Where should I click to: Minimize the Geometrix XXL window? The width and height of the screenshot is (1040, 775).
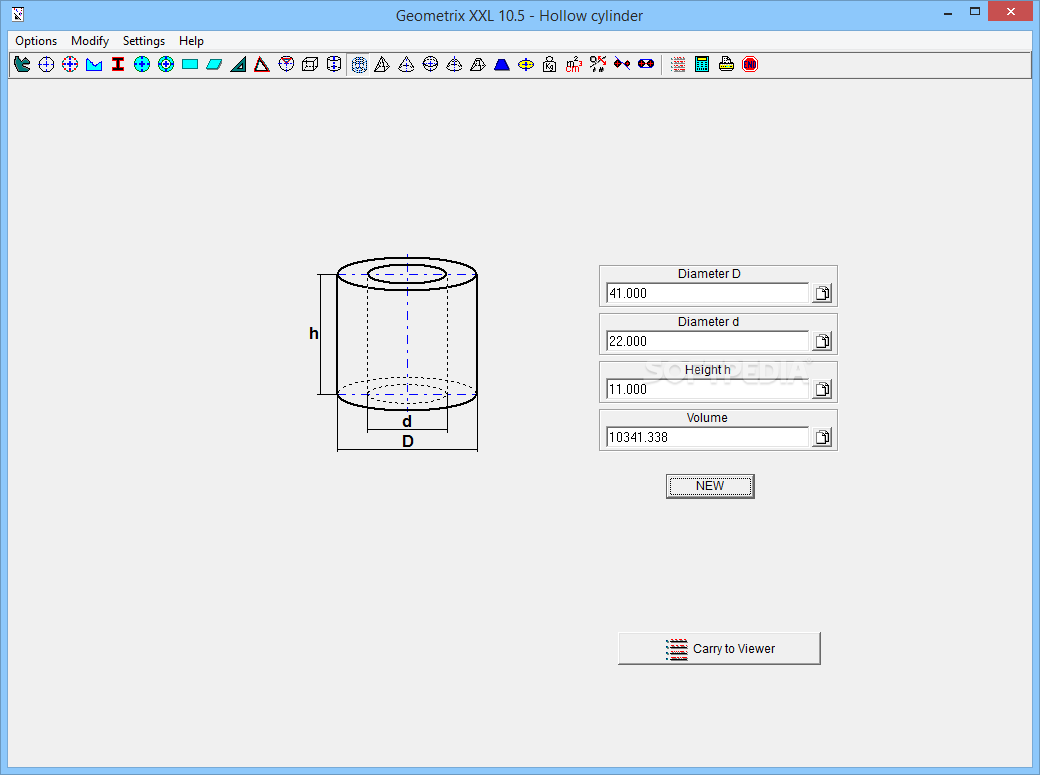pos(948,13)
